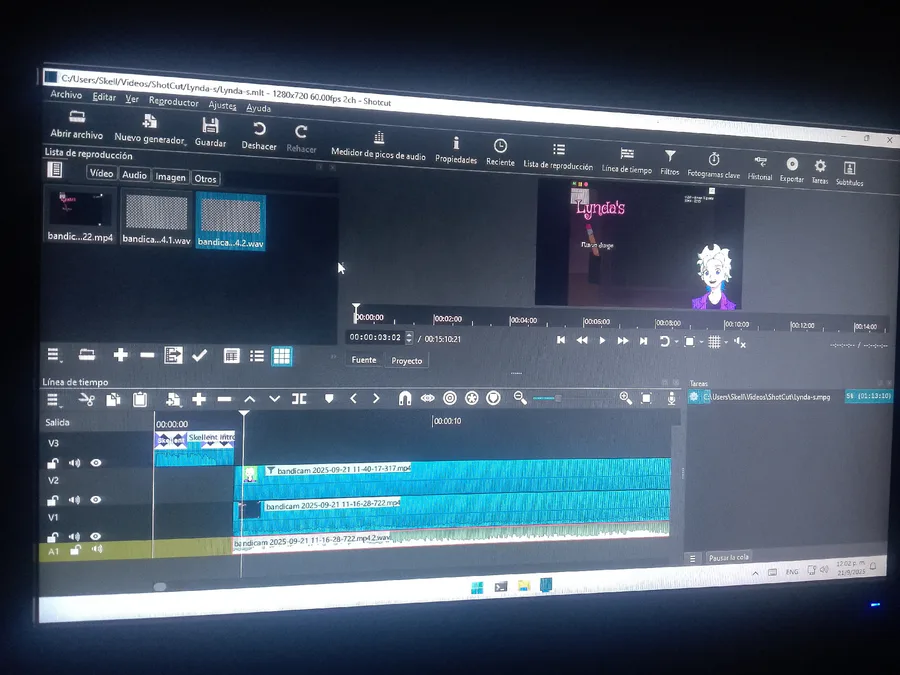Show the Línea de tiempo panel
The image size is (900, 675).
pos(627,161)
